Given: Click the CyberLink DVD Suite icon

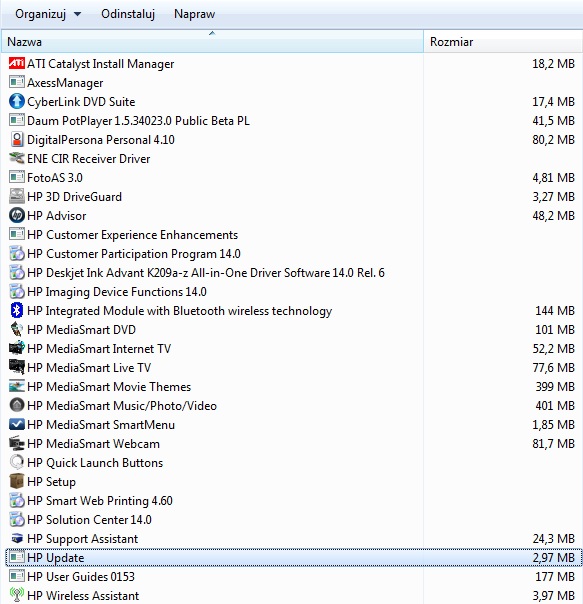Looking at the screenshot, I should (x=17, y=101).
